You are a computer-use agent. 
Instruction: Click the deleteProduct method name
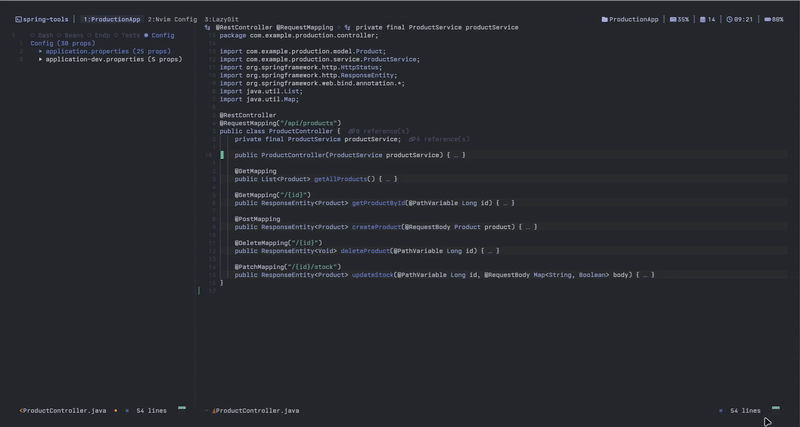[365, 251]
